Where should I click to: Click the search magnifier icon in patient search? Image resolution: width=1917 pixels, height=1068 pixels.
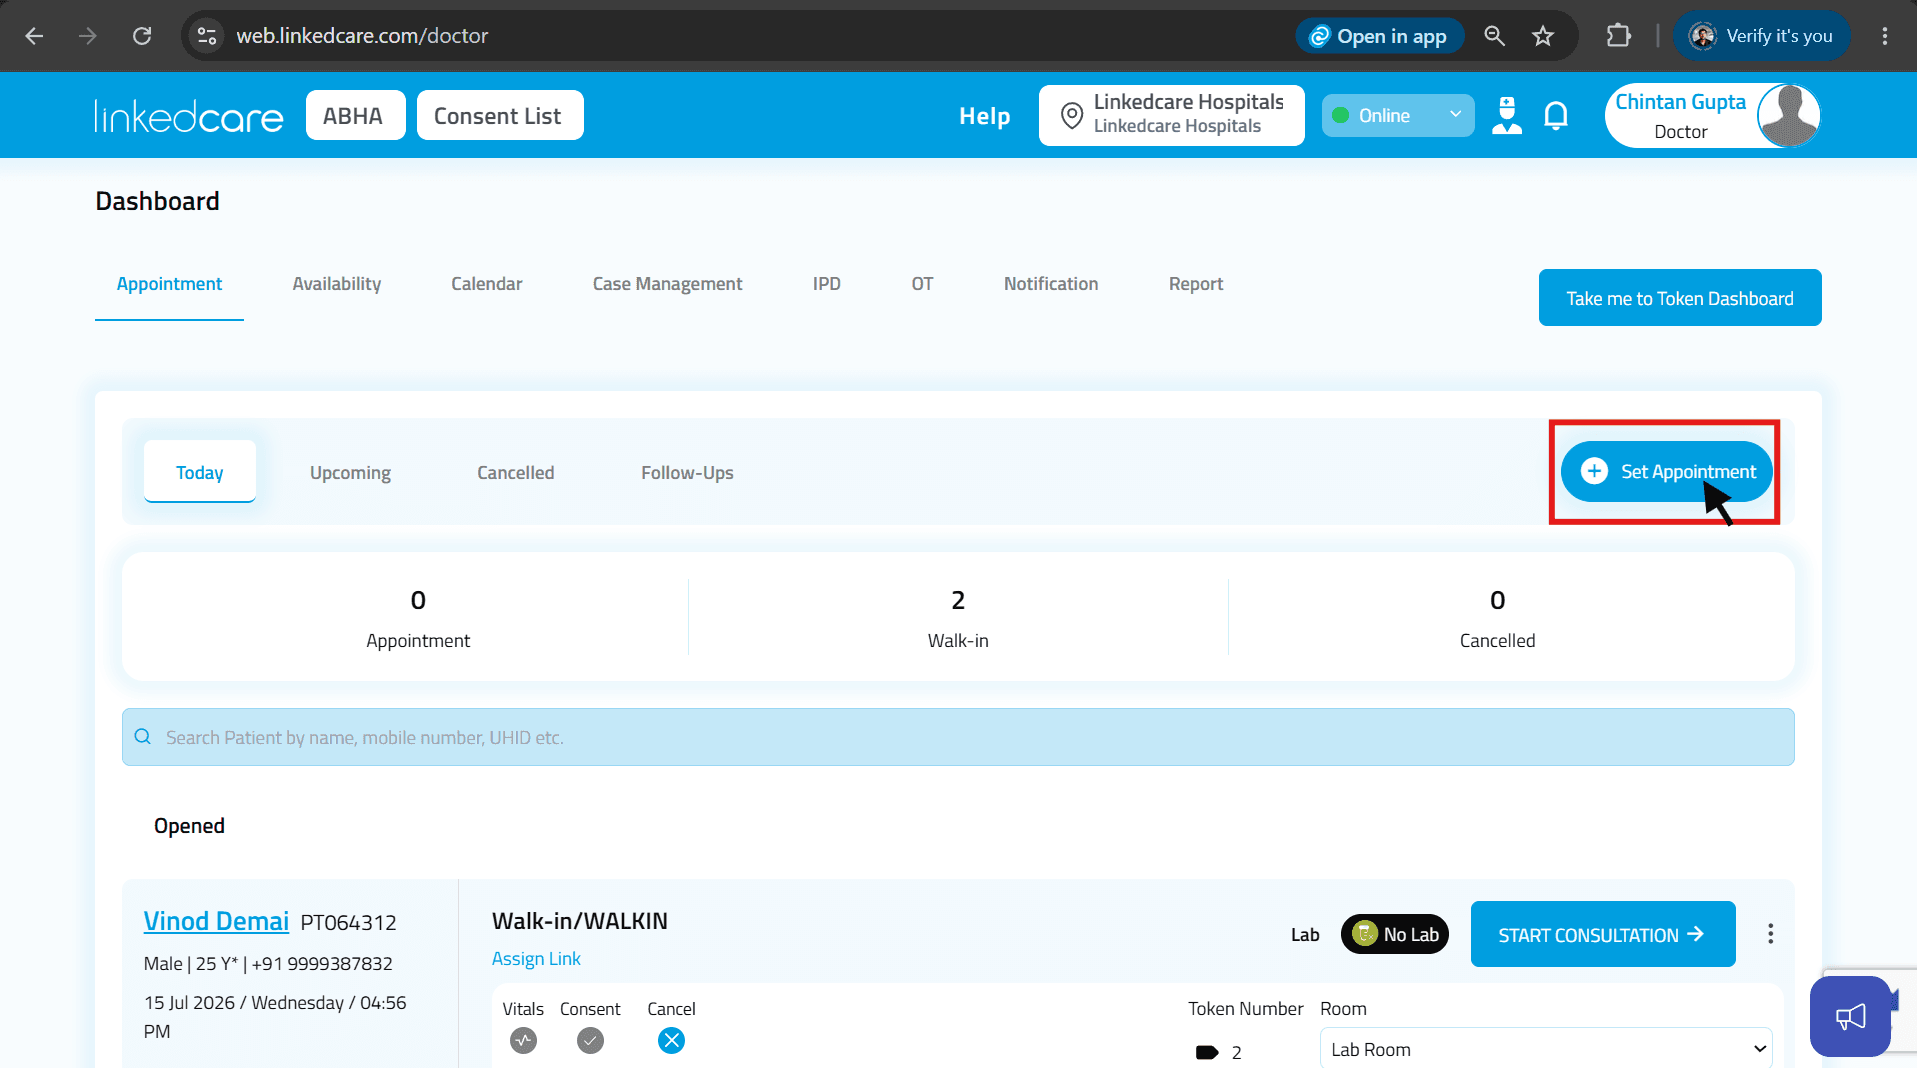[143, 737]
